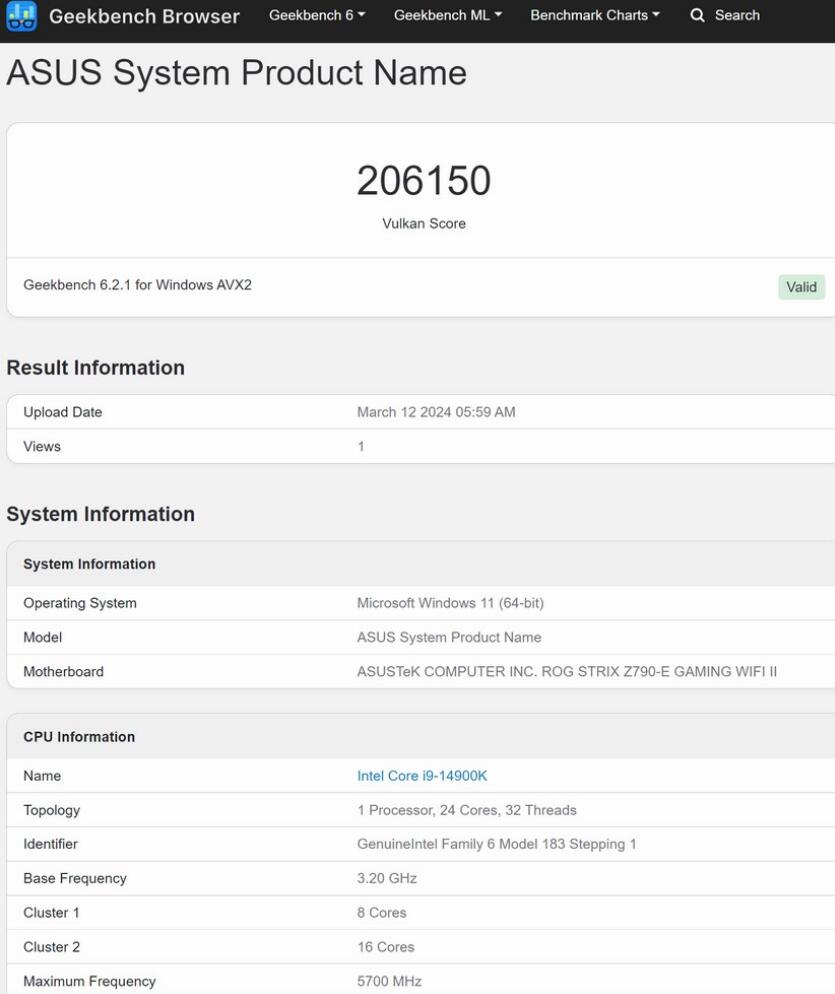Open the Benchmark Charts dropdown
This screenshot has width=835, height=994.
(x=594, y=16)
